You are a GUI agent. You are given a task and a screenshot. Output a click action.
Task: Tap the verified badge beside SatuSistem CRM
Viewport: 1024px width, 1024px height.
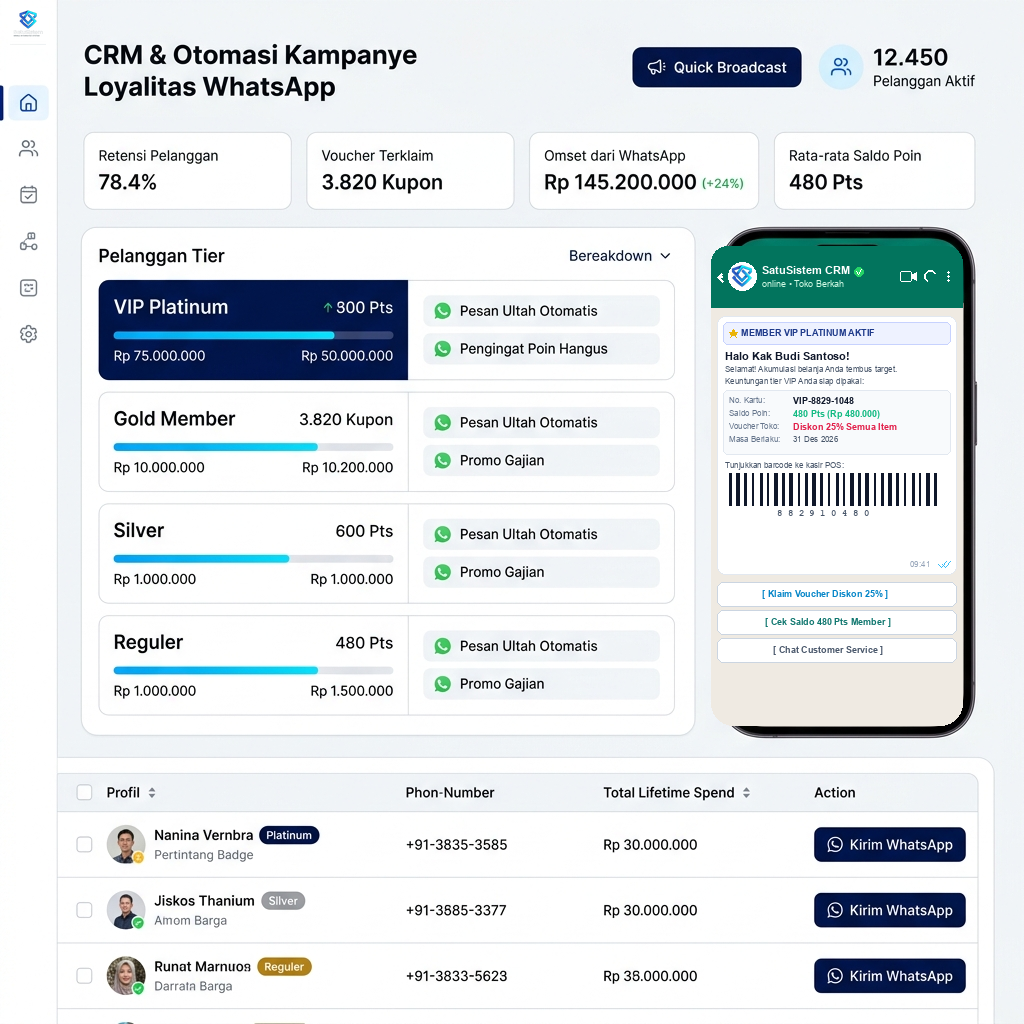(859, 272)
